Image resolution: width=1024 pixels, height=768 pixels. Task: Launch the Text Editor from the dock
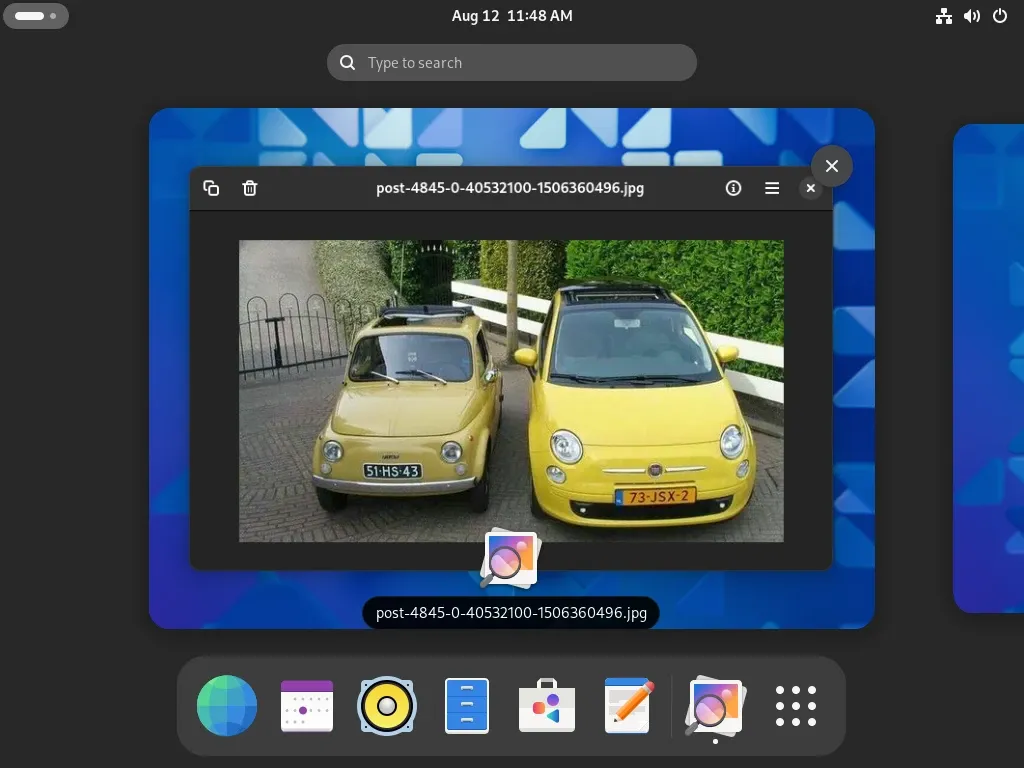[626, 706]
